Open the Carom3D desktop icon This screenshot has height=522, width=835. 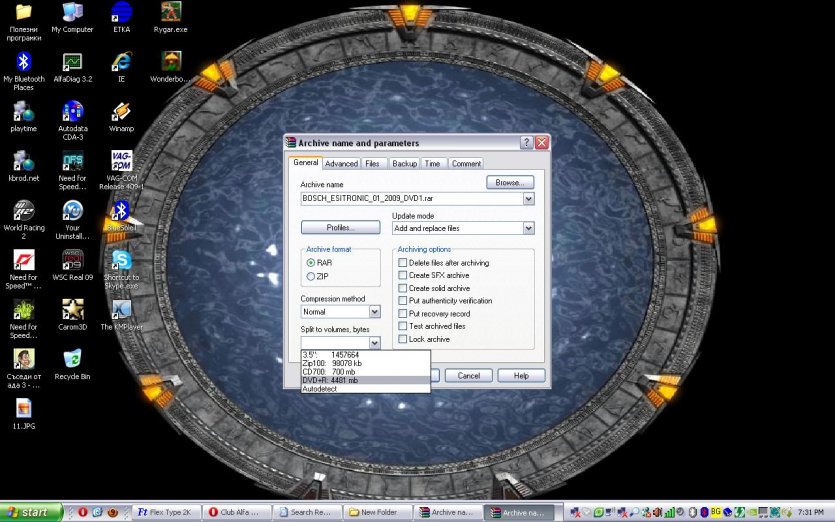(x=72, y=310)
